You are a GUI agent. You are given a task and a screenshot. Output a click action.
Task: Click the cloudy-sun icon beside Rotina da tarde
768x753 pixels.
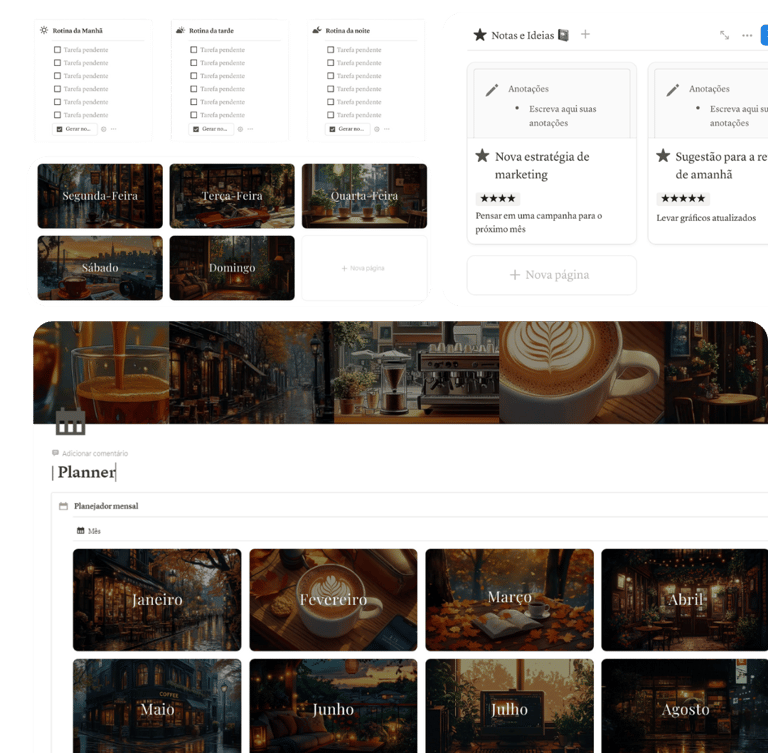pos(180,30)
